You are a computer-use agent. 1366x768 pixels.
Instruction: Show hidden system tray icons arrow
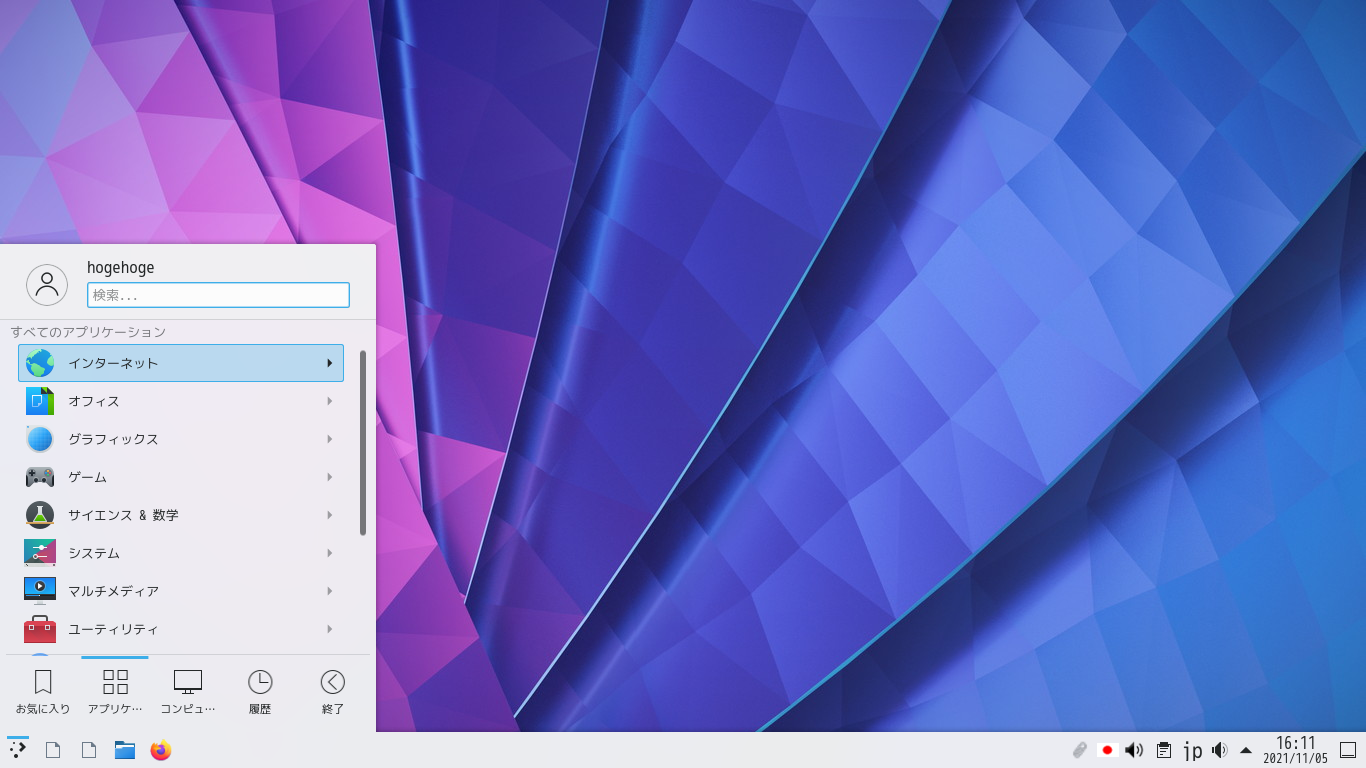coord(1246,750)
